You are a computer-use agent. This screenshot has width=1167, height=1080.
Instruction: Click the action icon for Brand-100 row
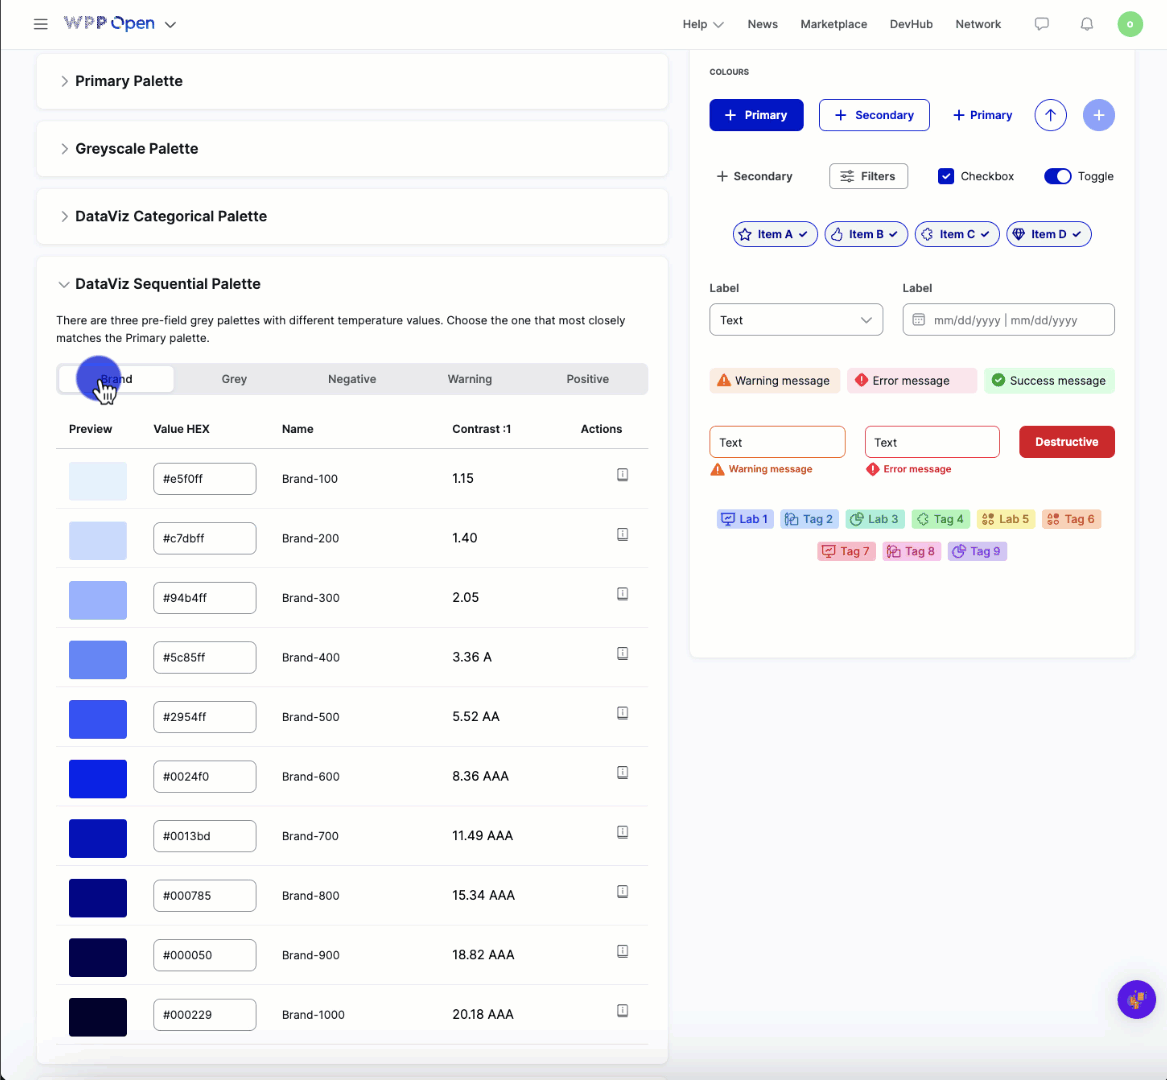(622, 475)
